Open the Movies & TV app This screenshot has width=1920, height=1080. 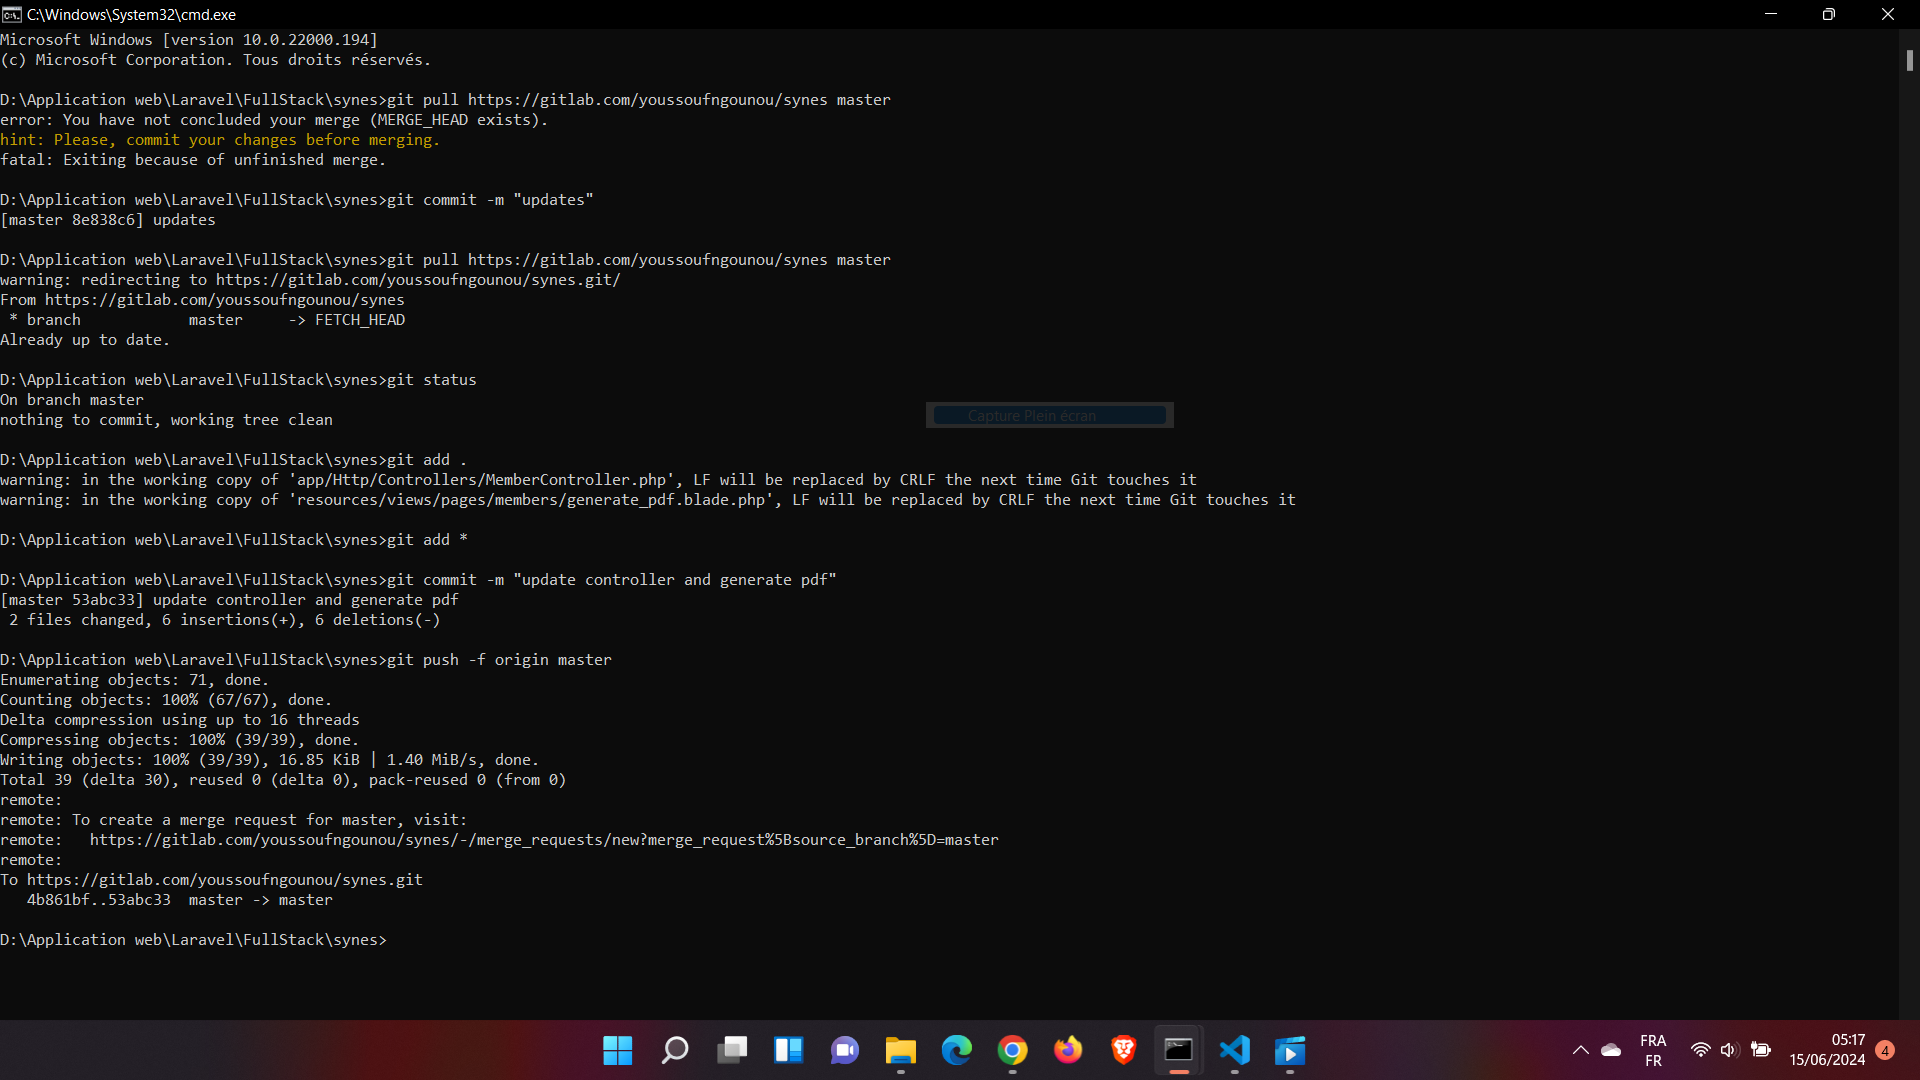(1290, 1050)
